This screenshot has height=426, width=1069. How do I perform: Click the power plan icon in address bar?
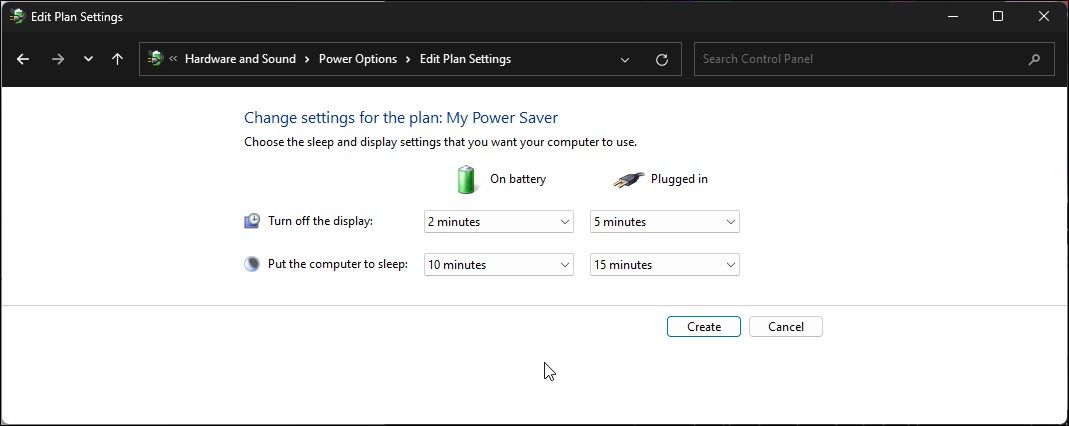tap(155, 59)
